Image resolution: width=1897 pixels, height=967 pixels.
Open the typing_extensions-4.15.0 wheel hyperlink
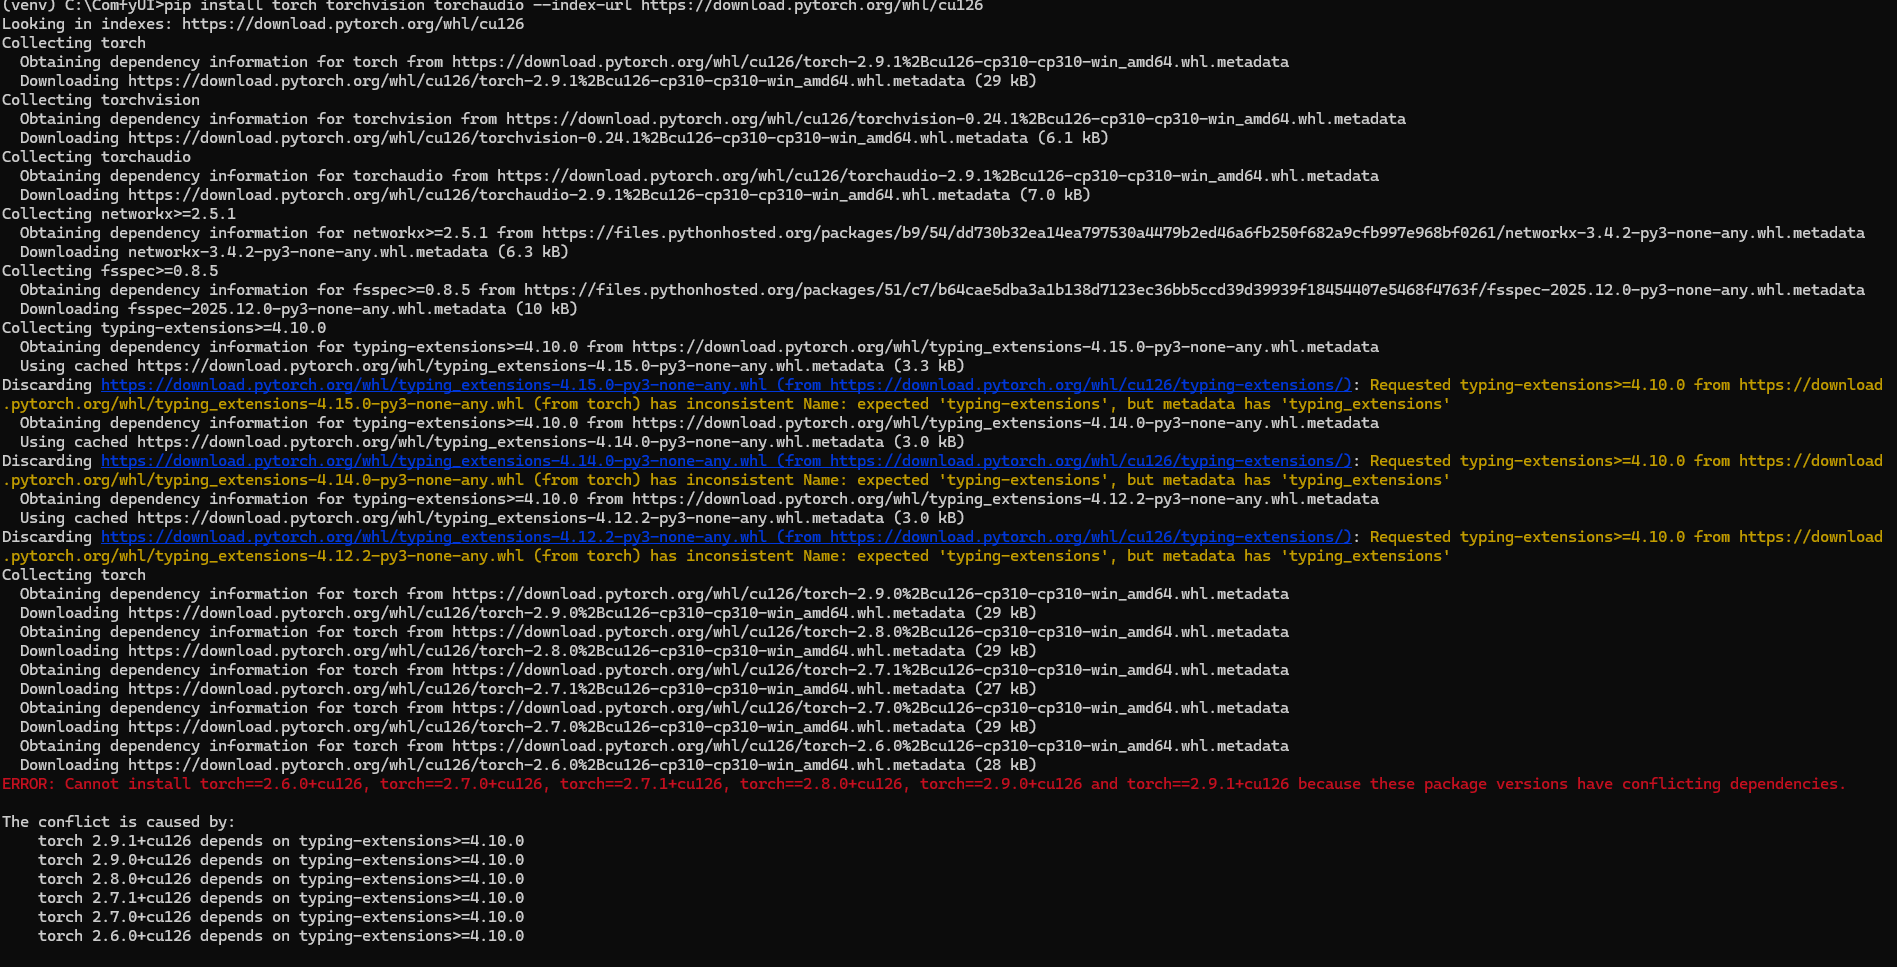(x=433, y=385)
